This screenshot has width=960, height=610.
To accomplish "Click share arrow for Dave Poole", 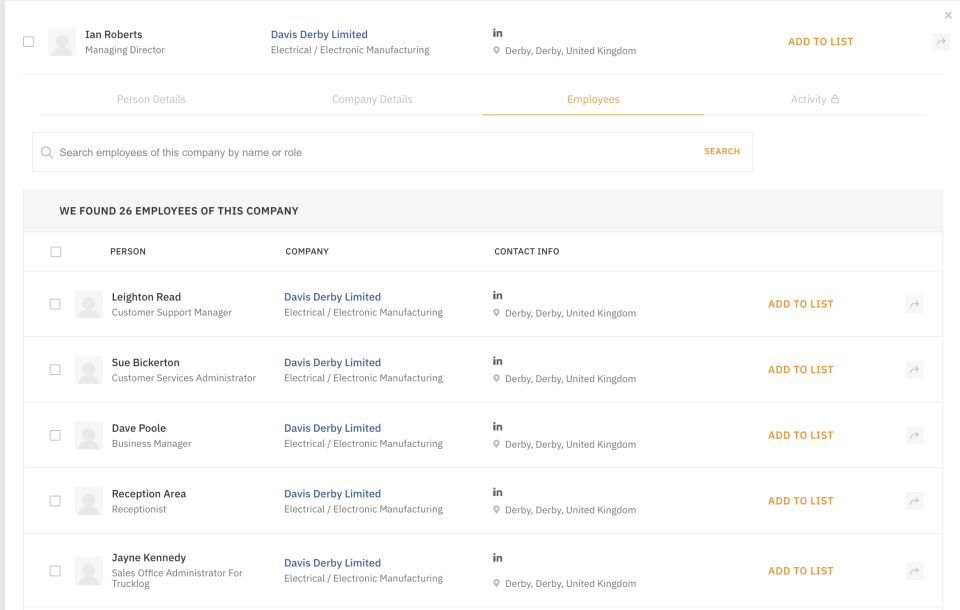I will click(914, 436).
